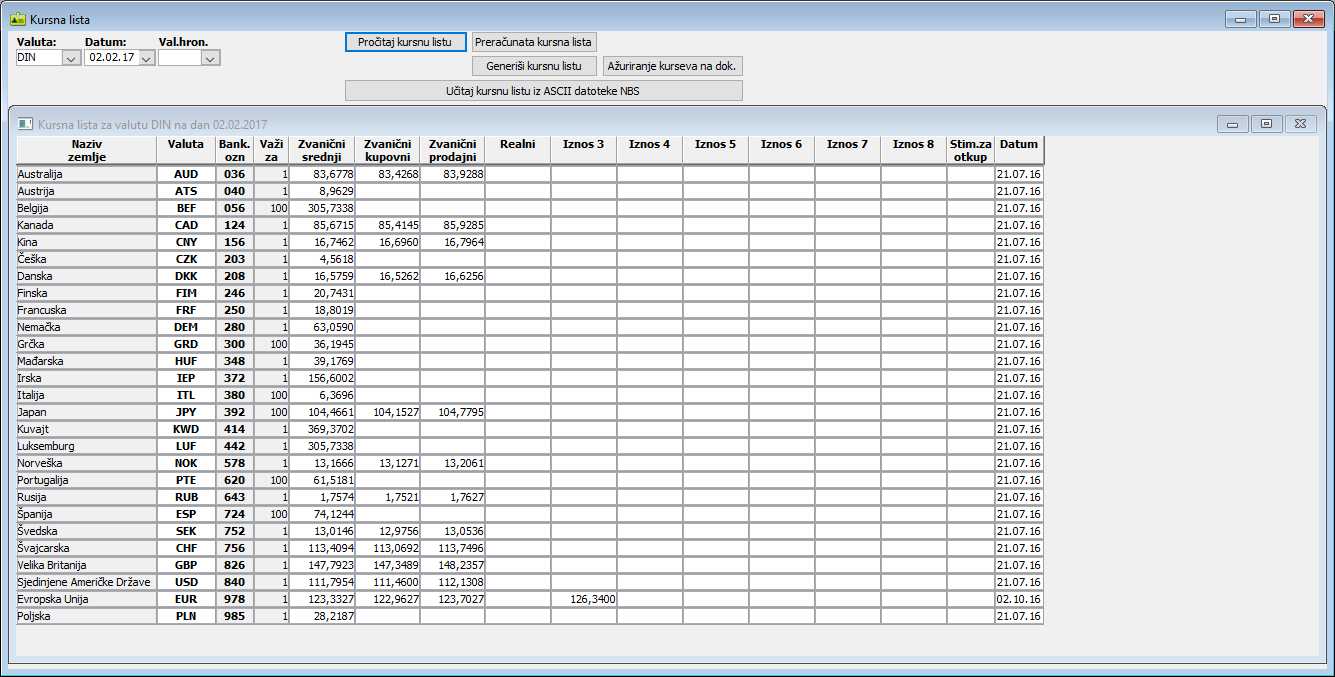
Task: Minimize the inner exchange rate table window
Action: click(1232, 124)
